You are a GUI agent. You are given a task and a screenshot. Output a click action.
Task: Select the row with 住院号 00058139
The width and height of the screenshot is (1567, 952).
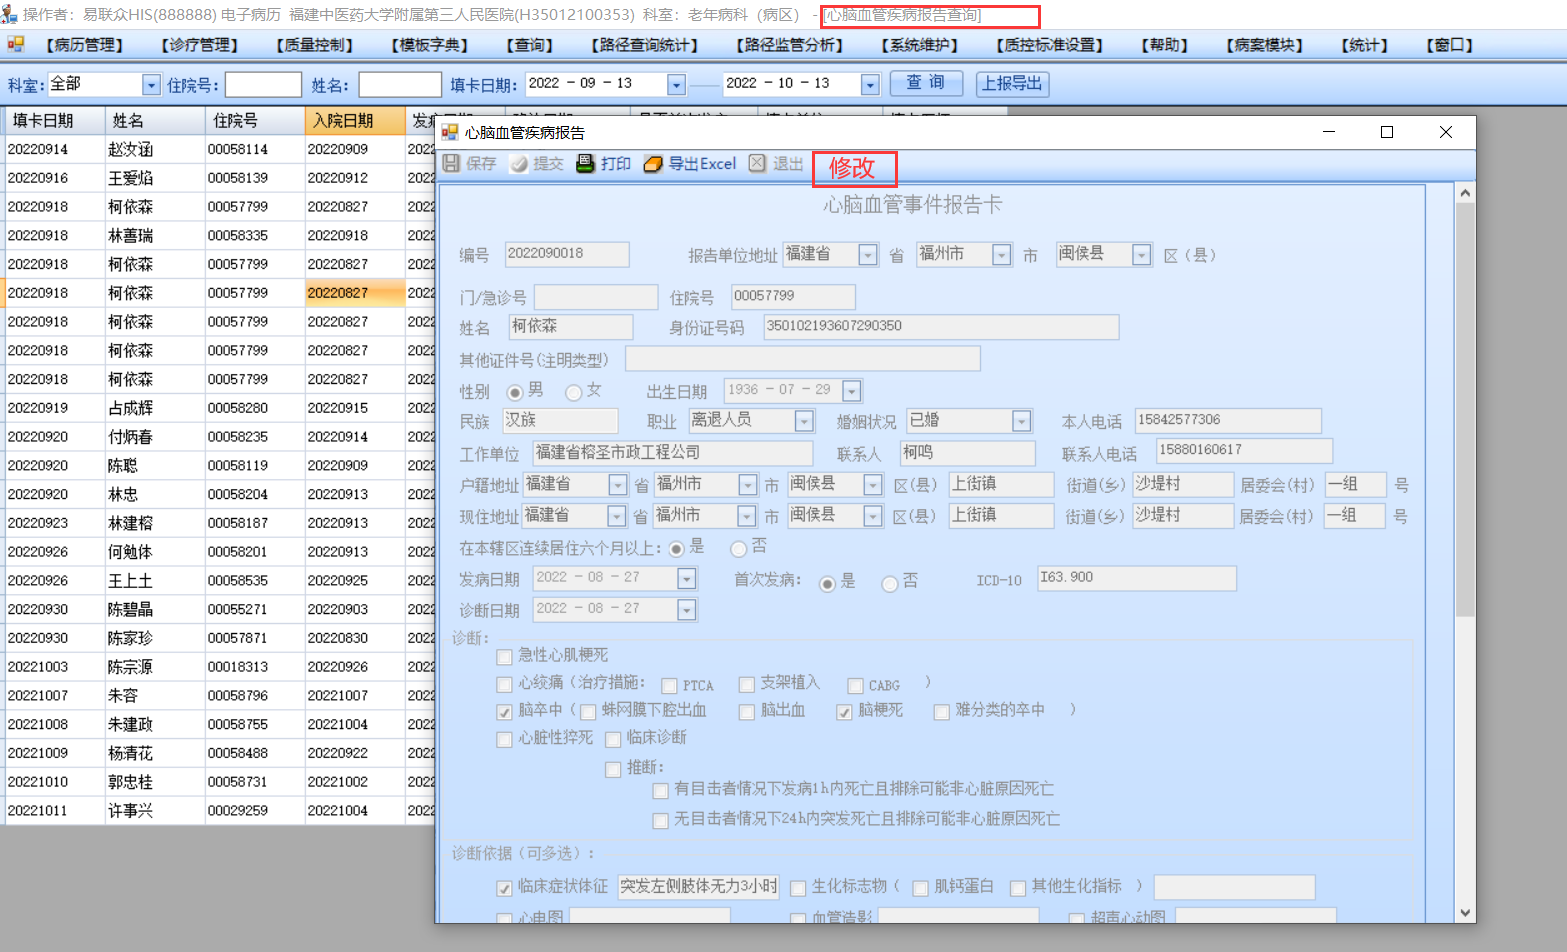tap(218, 178)
